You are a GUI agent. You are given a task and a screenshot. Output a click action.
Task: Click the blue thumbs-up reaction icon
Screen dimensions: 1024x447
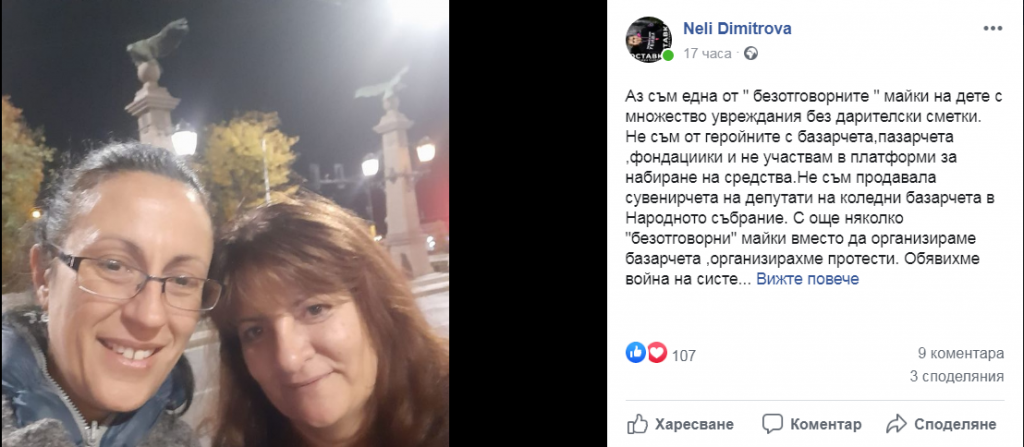[635, 353]
